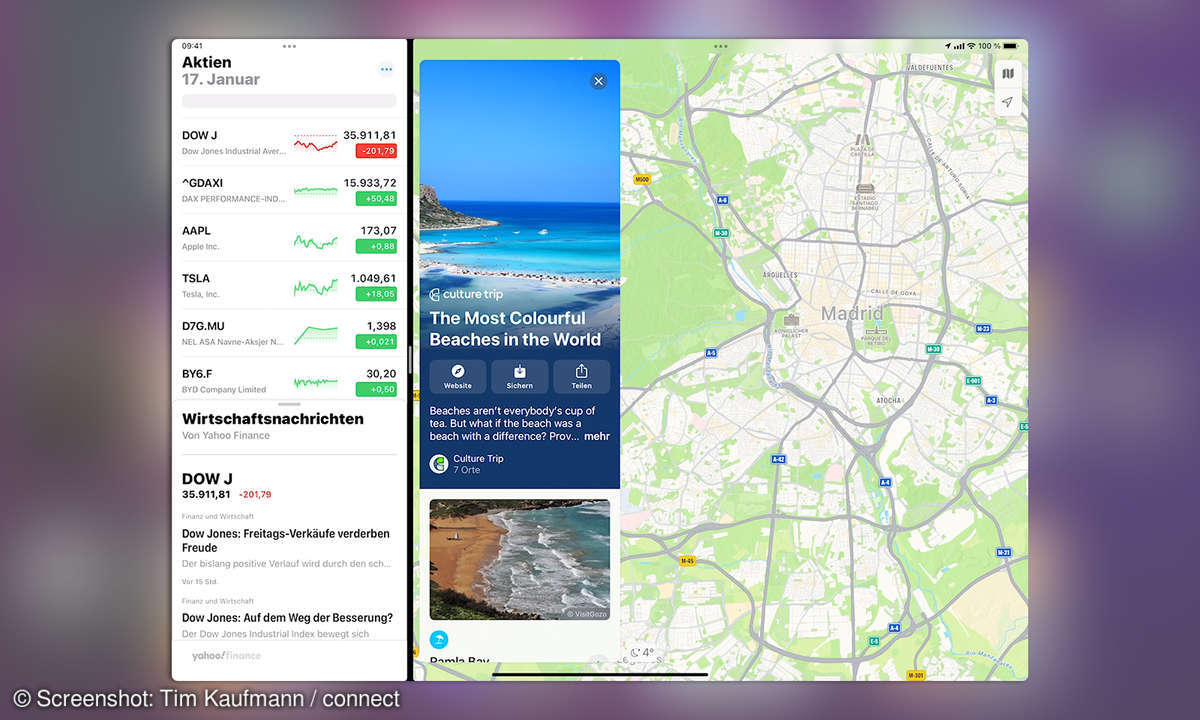Tap the Yahoo Finance logo
Screen dimensions: 1200x720
click(226, 656)
